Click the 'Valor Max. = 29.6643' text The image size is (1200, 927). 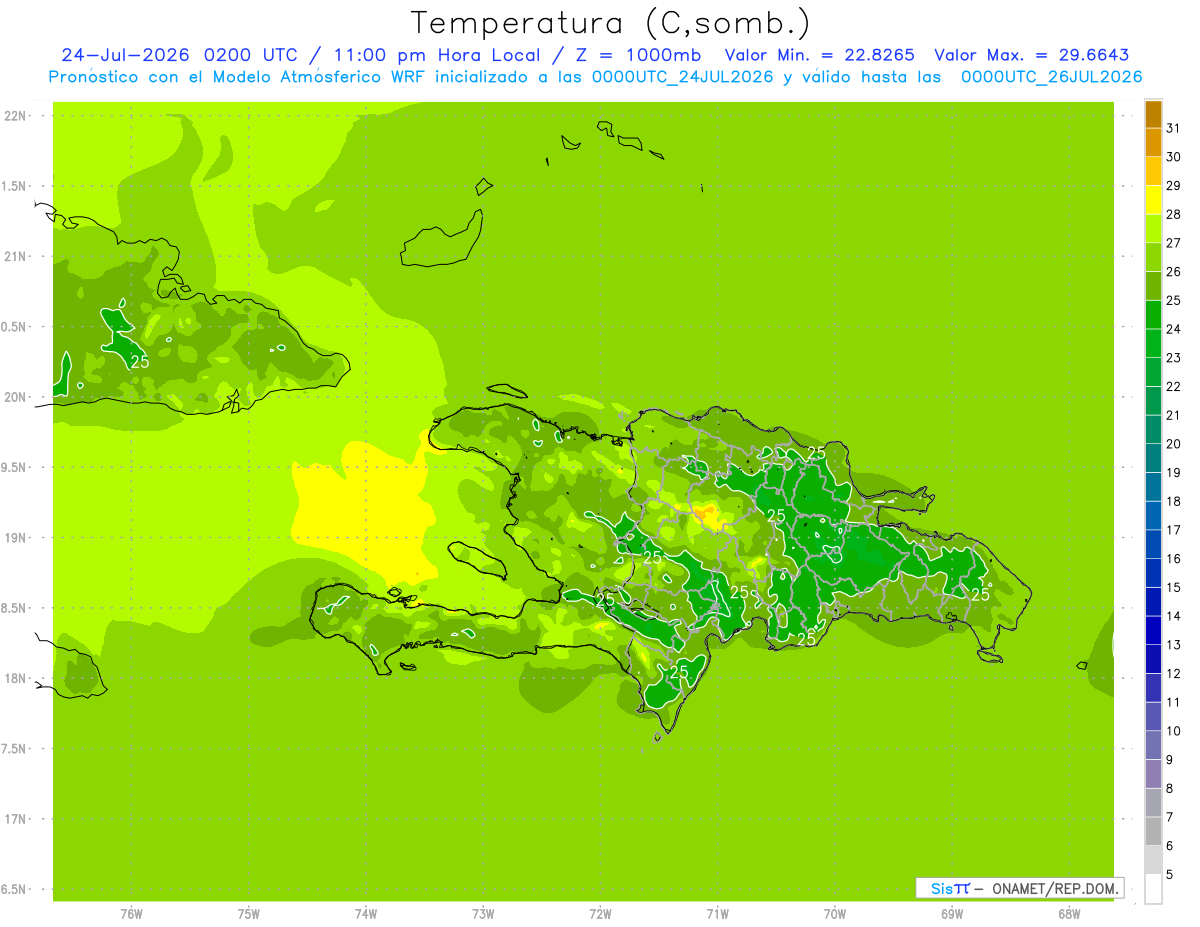pos(1032,55)
